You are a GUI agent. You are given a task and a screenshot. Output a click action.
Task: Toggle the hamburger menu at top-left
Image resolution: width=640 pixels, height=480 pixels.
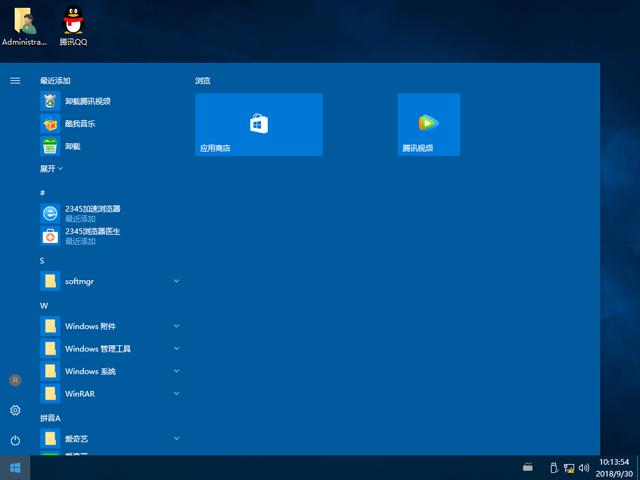pos(15,80)
